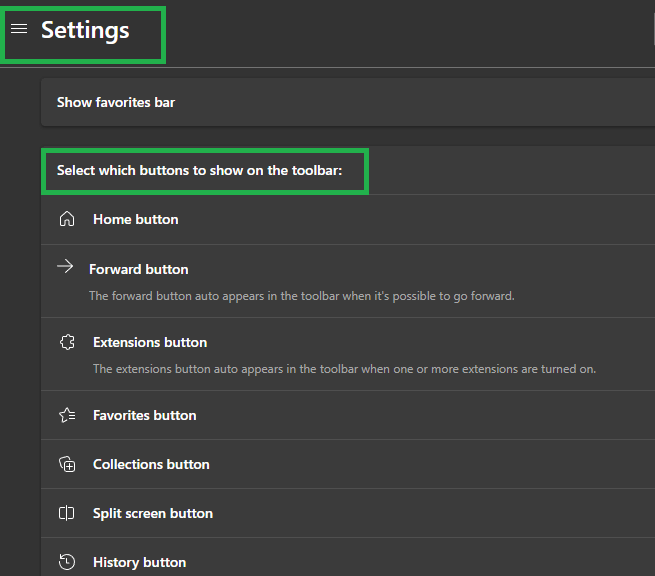
Task: Click the Forward button description text
Action: click(x=301, y=296)
